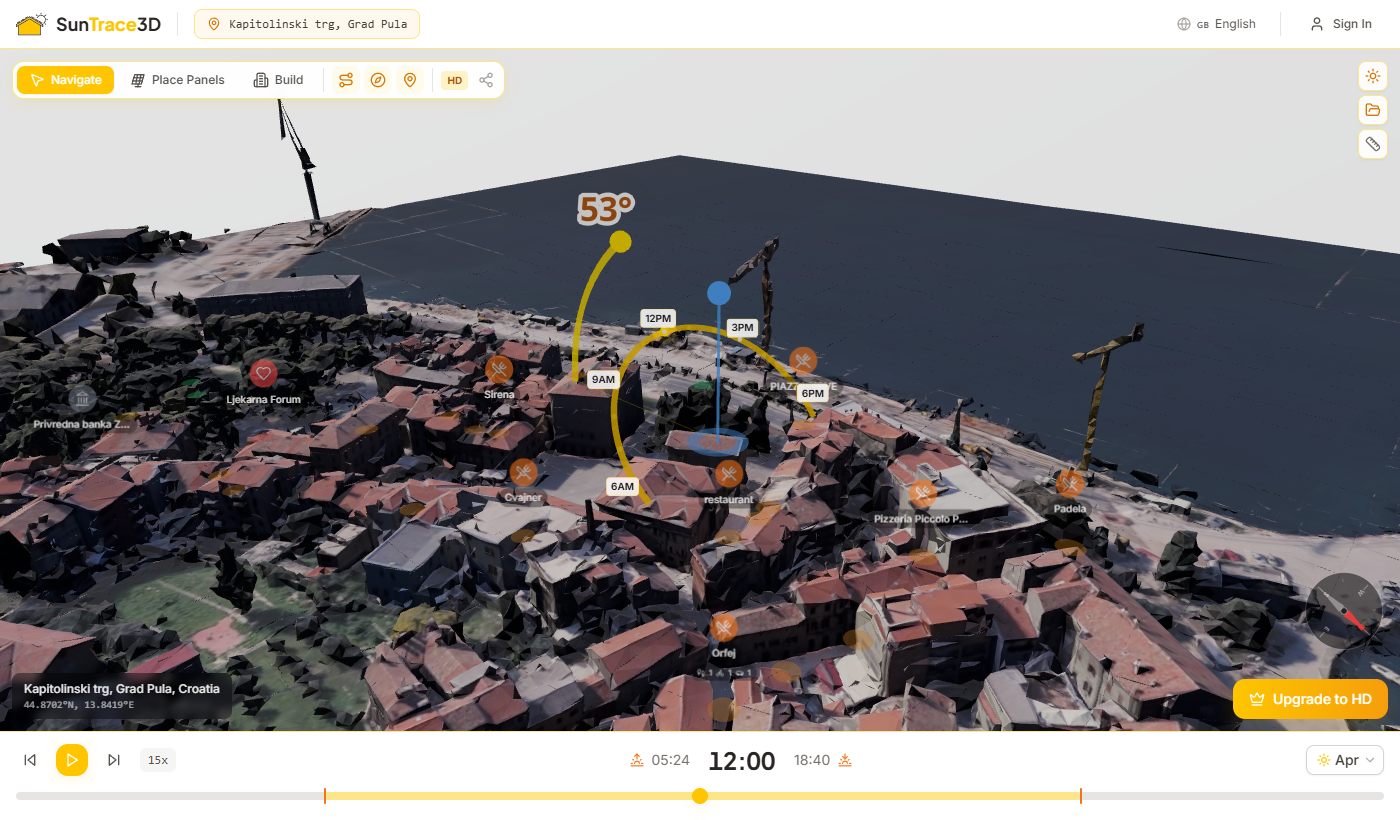Image resolution: width=1400 pixels, height=820 pixels.
Task: Switch to Build mode
Action: [x=277, y=79]
